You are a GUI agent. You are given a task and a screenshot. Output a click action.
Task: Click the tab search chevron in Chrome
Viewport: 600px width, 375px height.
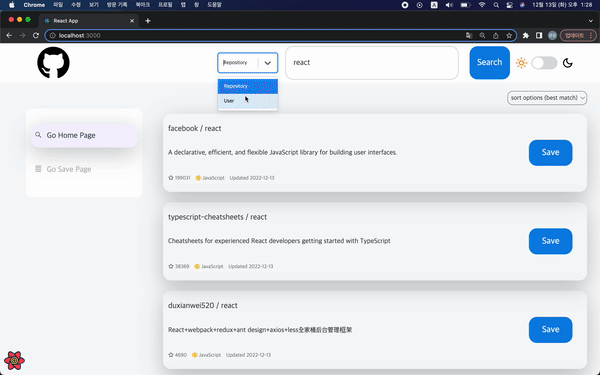click(590, 21)
